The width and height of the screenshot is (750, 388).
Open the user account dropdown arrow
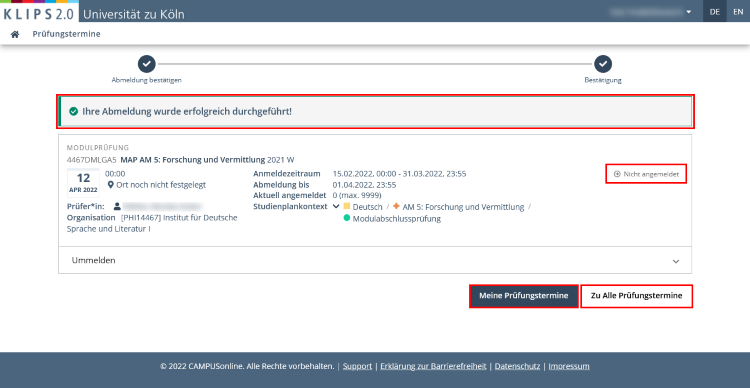point(689,12)
